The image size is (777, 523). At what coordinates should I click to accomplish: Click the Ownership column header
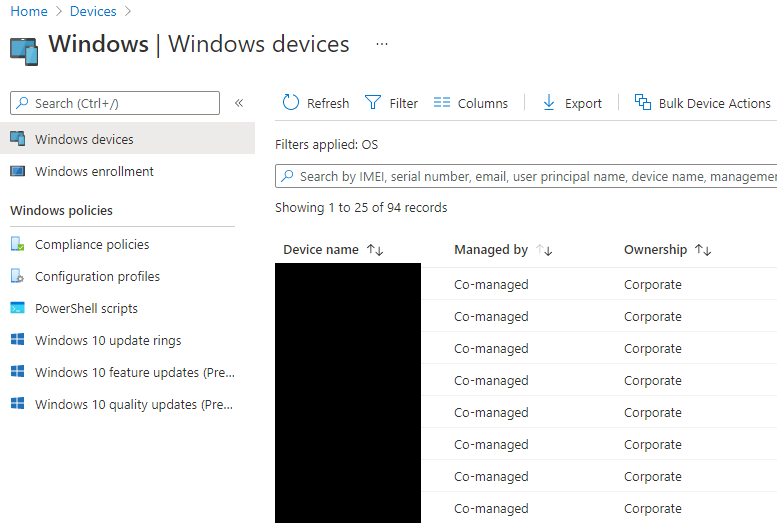[x=655, y=249]
